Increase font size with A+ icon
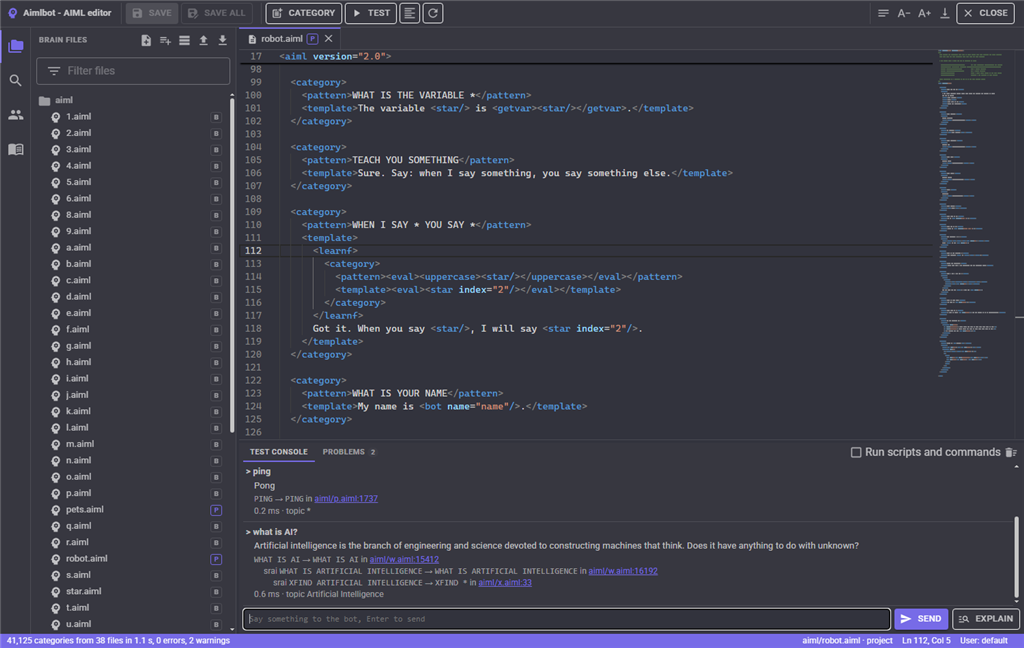 924,13
